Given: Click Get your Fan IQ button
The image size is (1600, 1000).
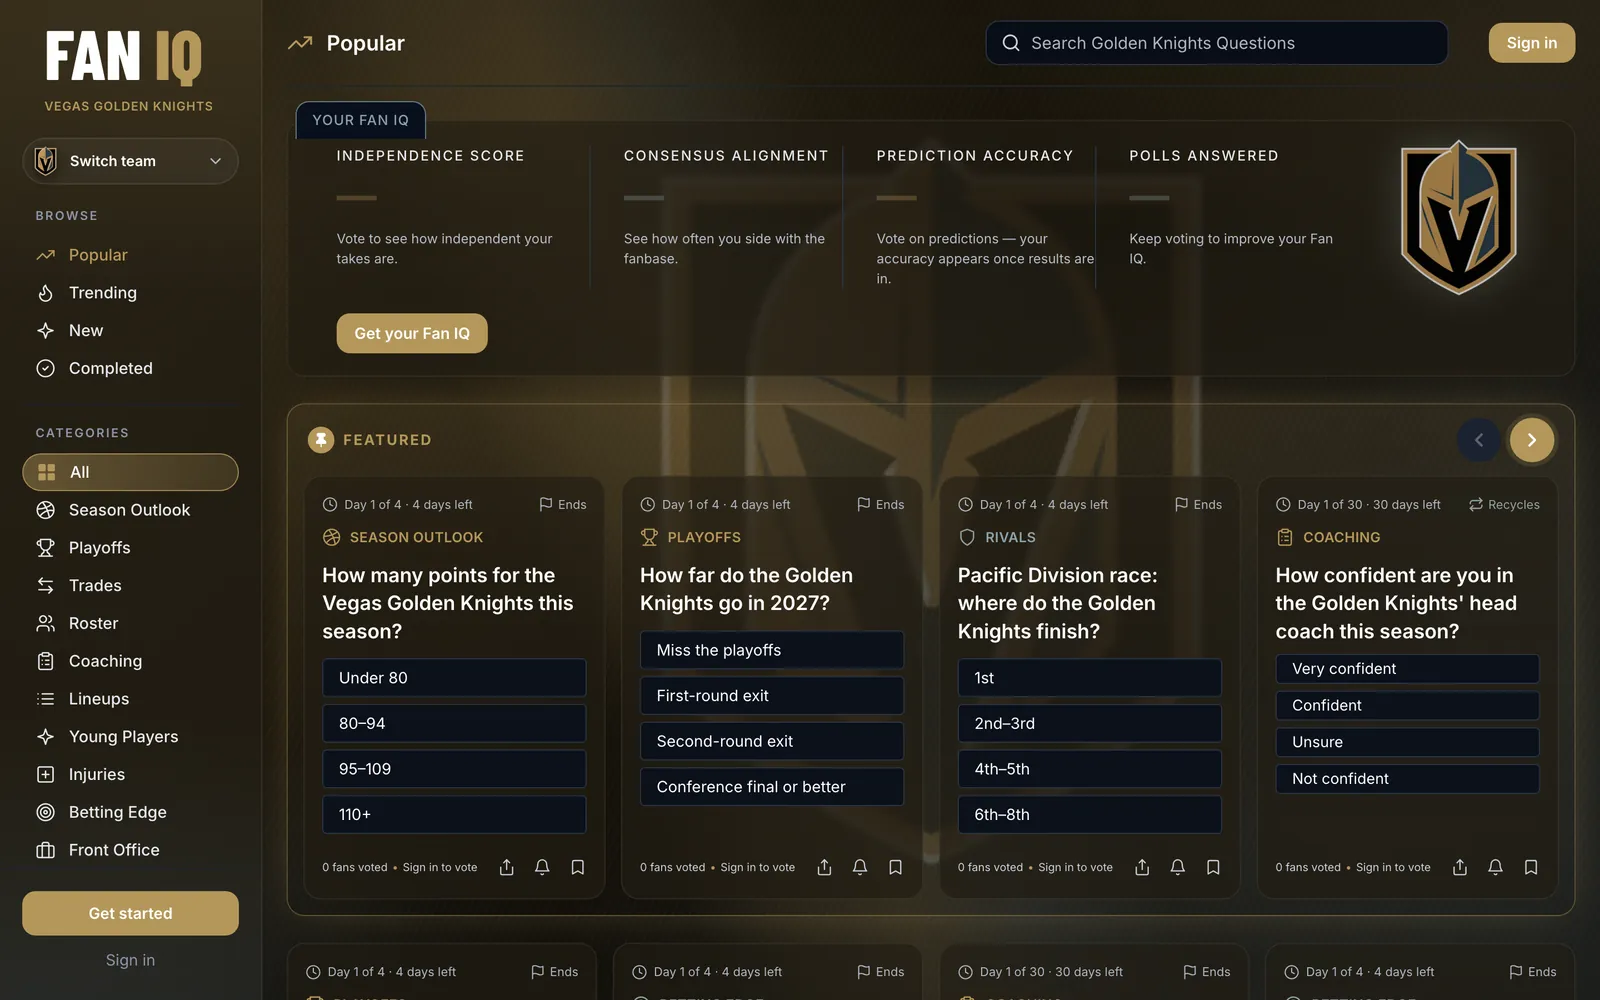Looking at the screenshot, I should pos(412,333).
